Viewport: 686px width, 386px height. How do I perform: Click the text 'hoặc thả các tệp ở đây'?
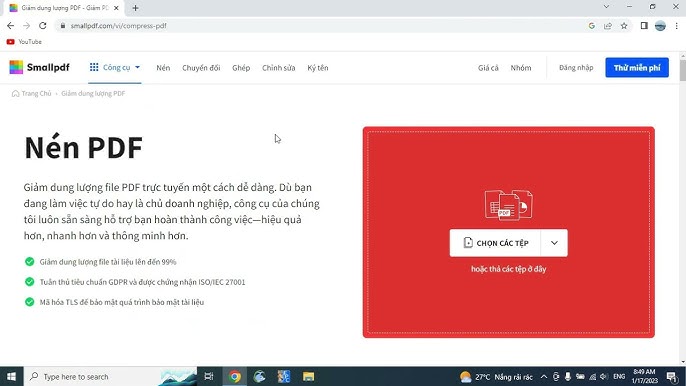point(508,269)
